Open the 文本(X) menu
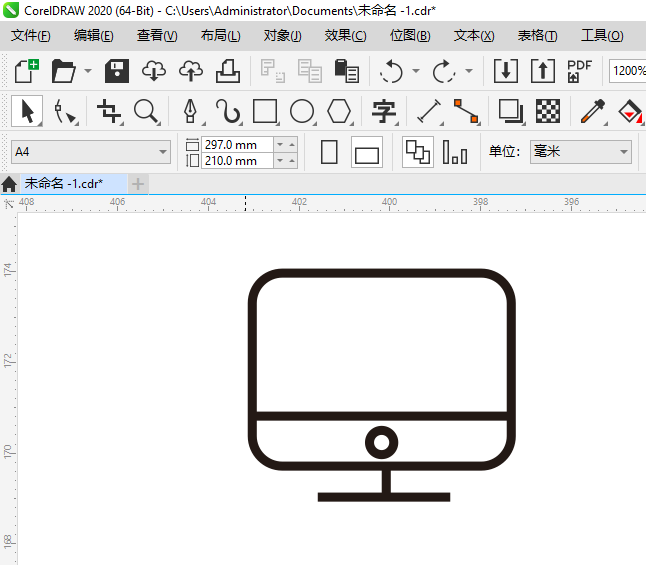 click(474, 35)
